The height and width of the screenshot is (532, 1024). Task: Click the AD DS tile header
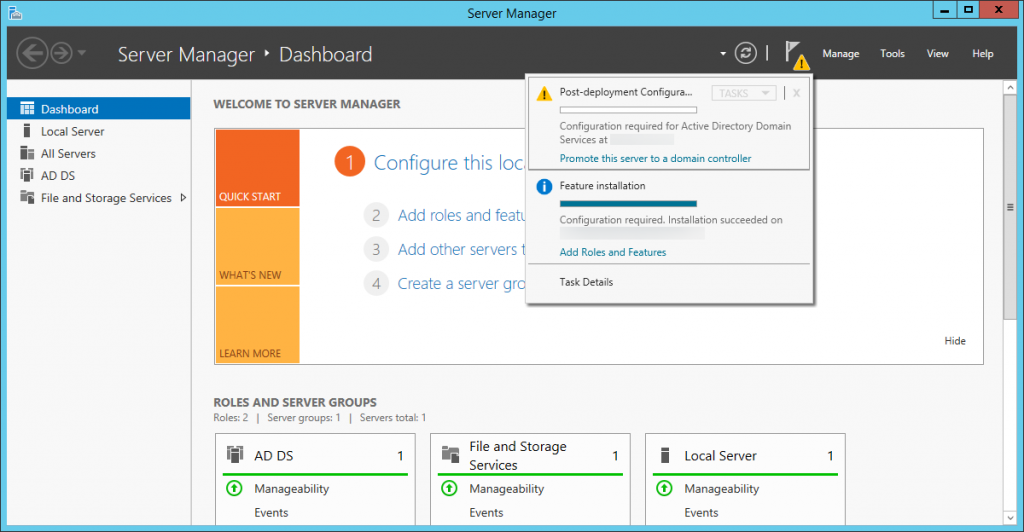click(x=315, y=455)
